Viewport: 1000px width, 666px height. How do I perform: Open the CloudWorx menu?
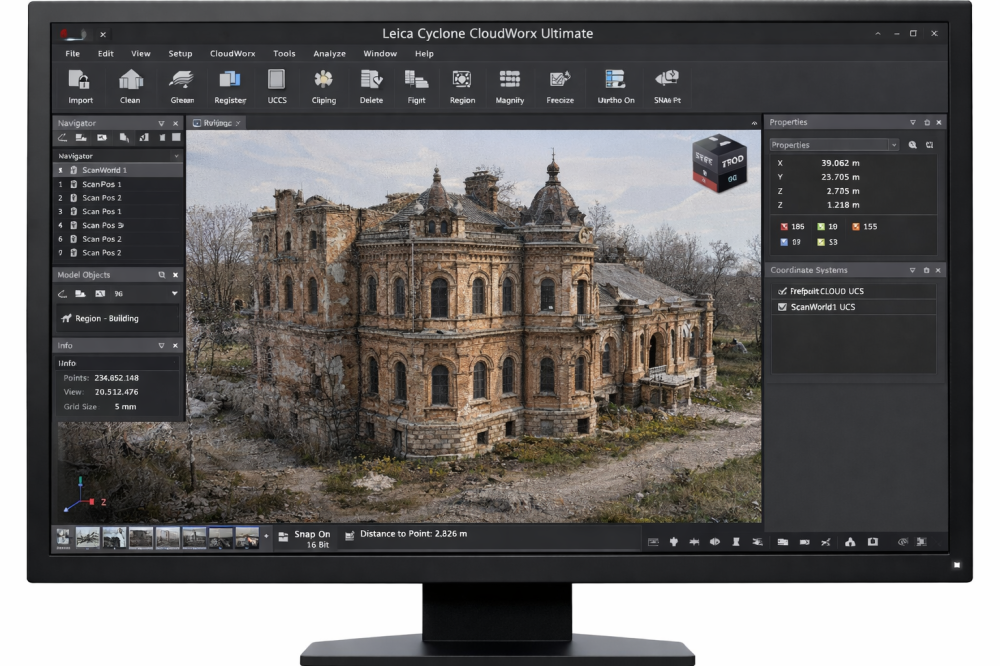point(232,54)
